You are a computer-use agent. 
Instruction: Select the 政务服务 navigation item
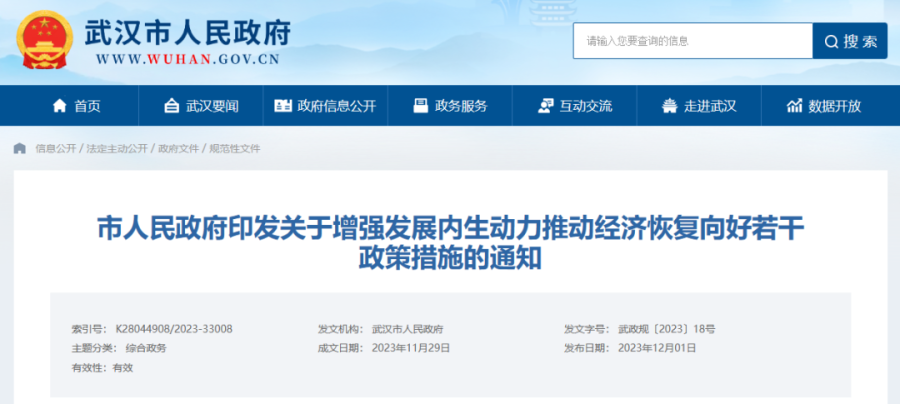click(x=450, y=106)
